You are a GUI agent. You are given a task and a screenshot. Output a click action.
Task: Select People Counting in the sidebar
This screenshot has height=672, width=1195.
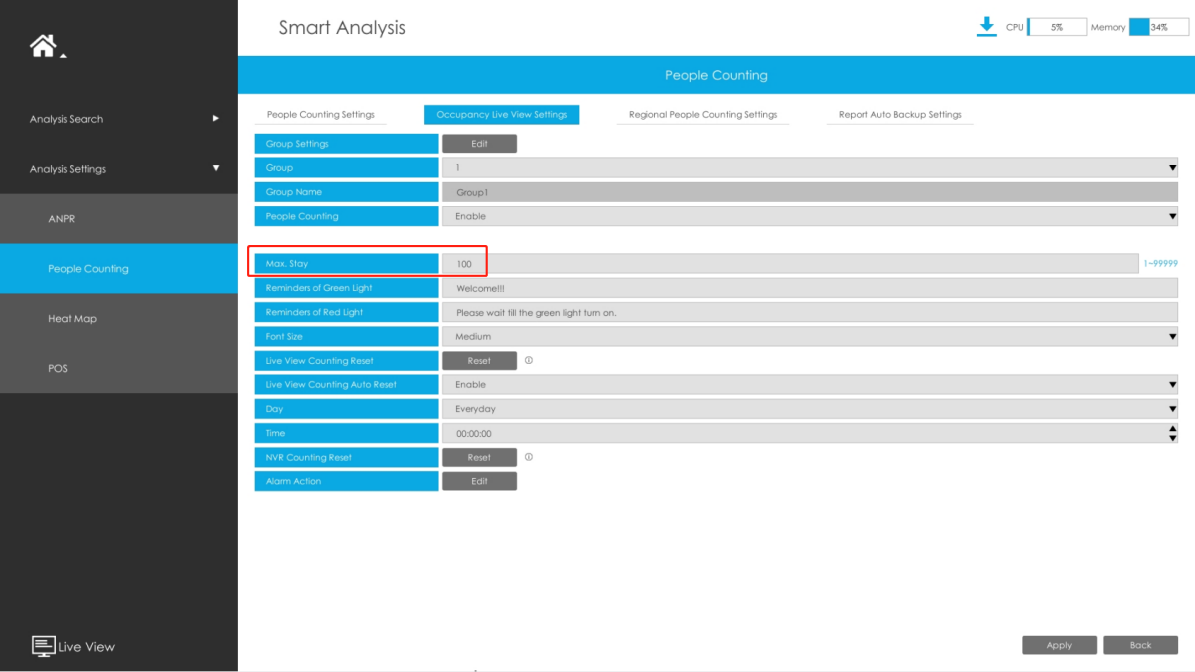(x=119, y=268)
